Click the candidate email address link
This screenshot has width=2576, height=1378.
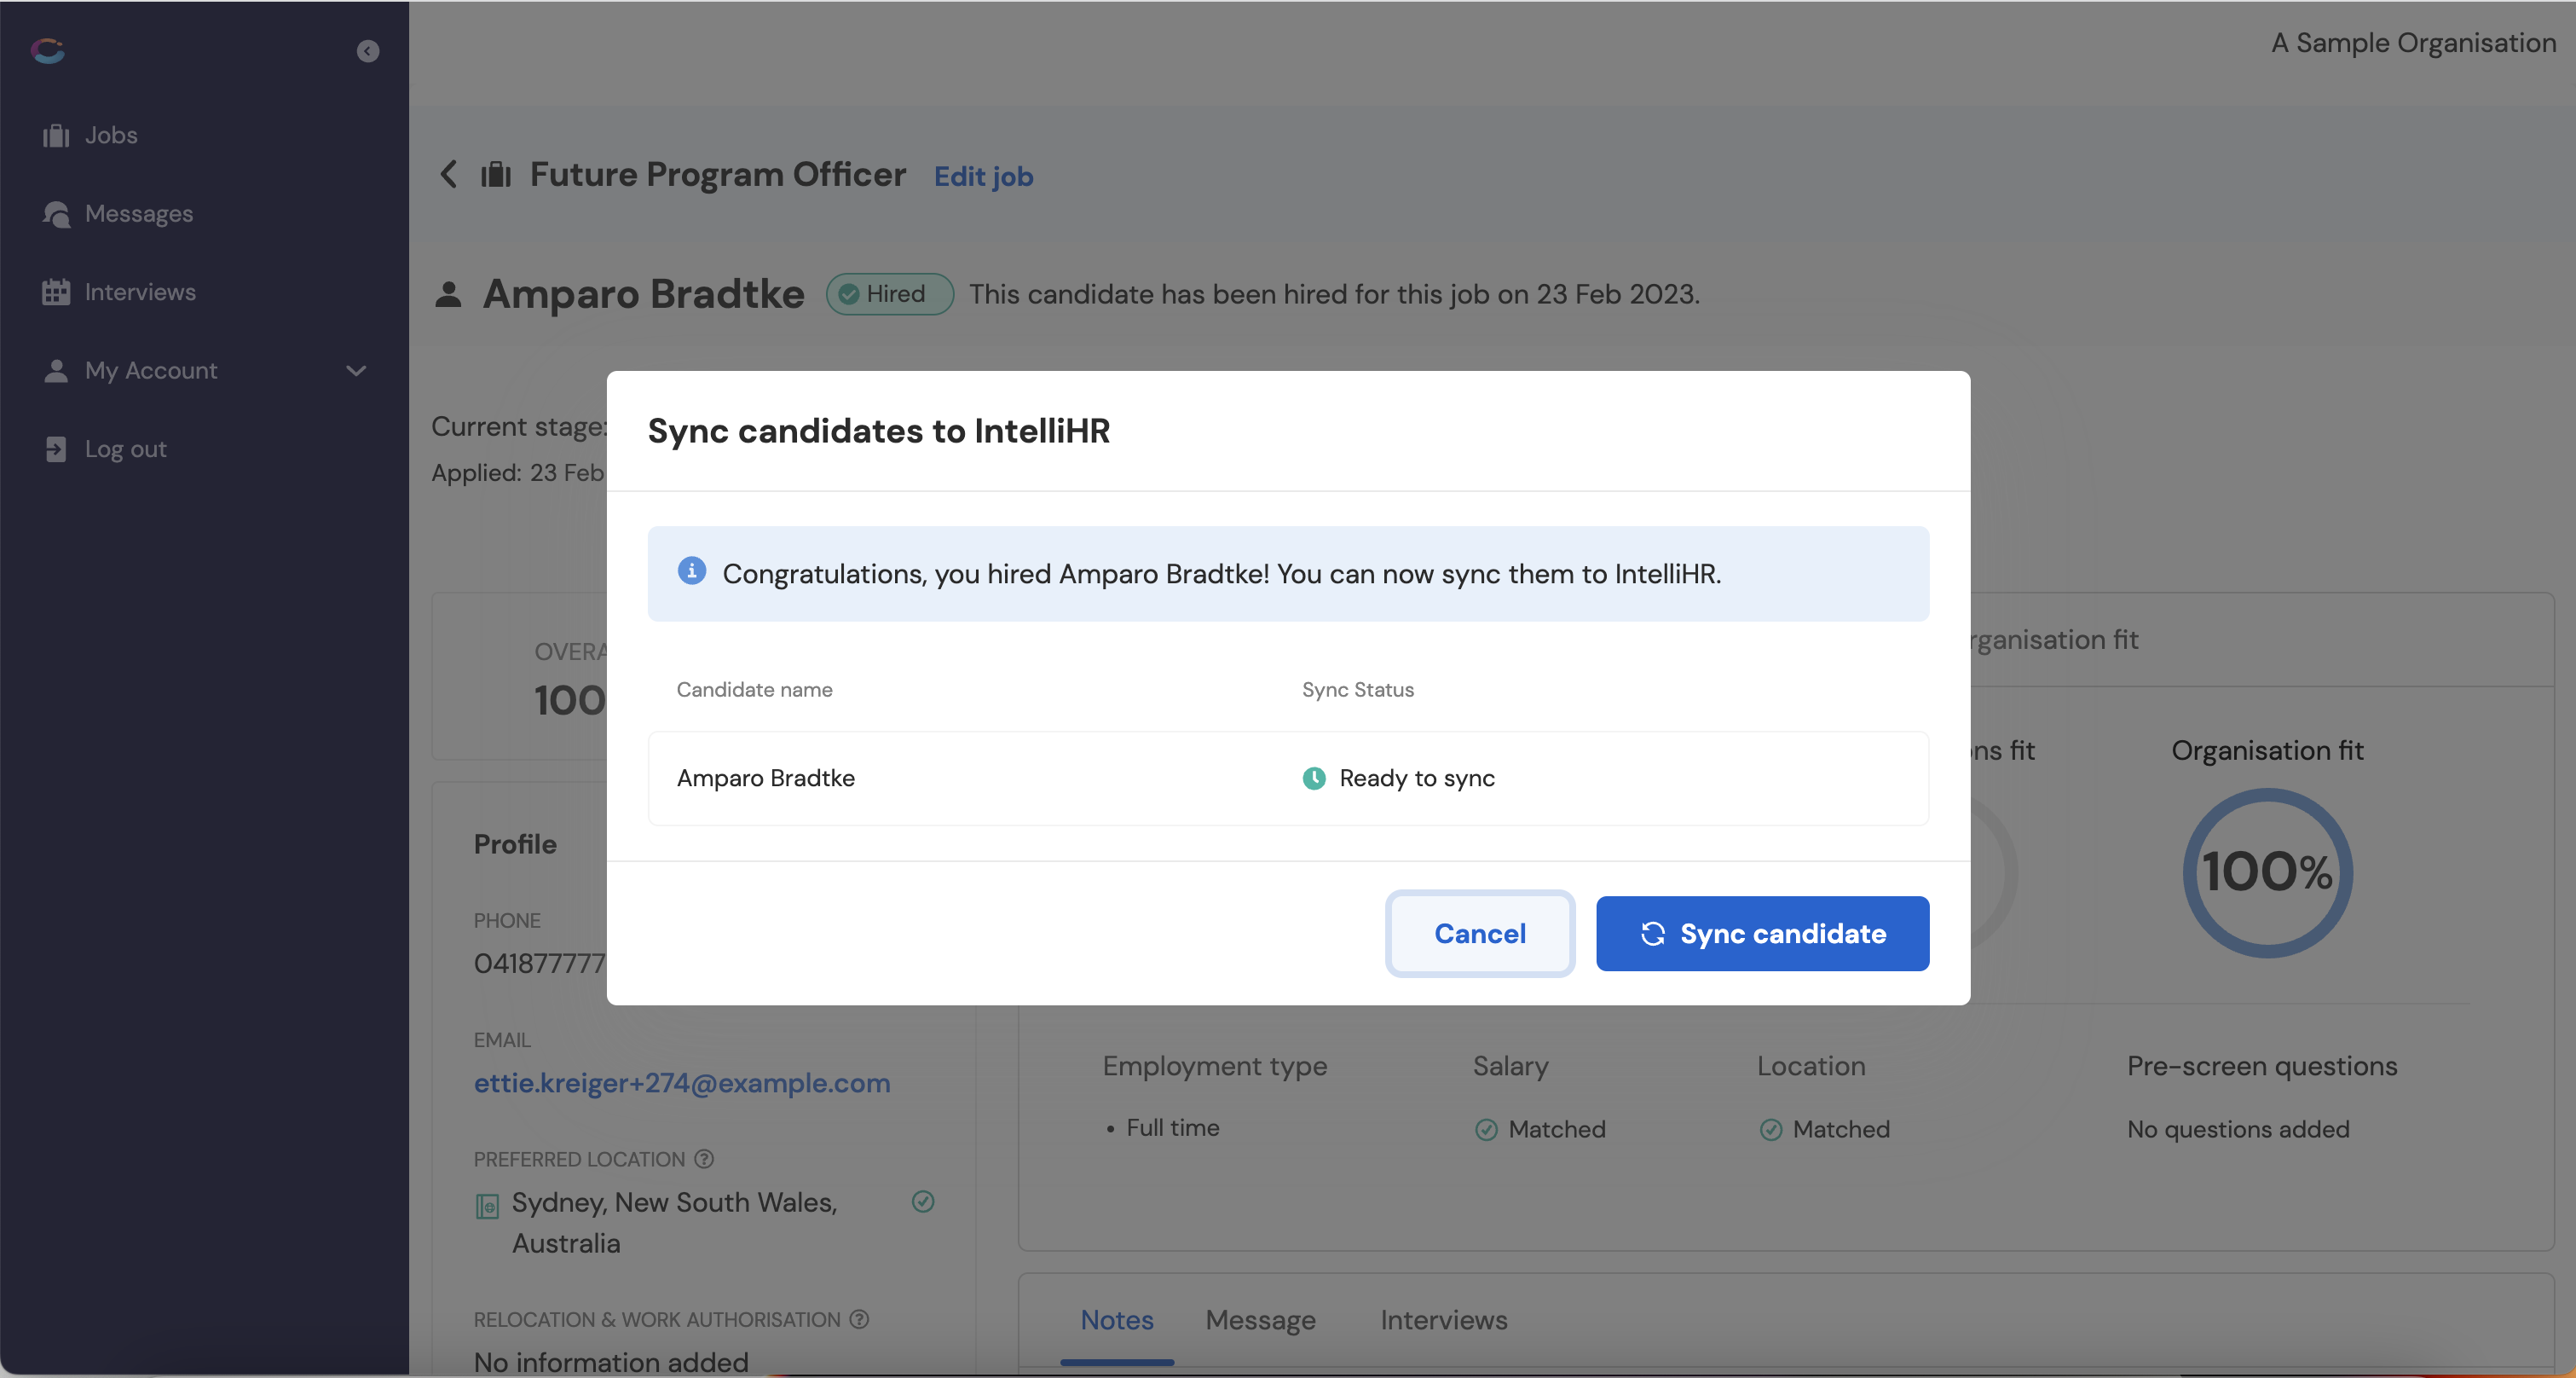click(x=682, y=1083)
